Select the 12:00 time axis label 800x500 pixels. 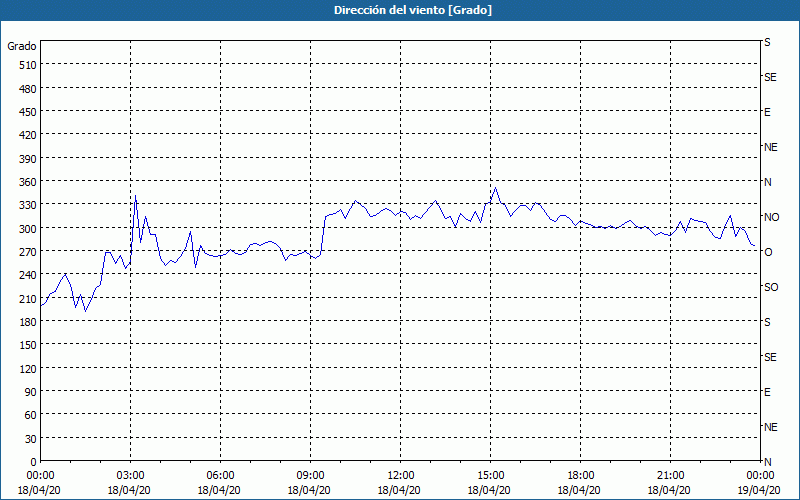pyautogui.click(x=400, y=476)
